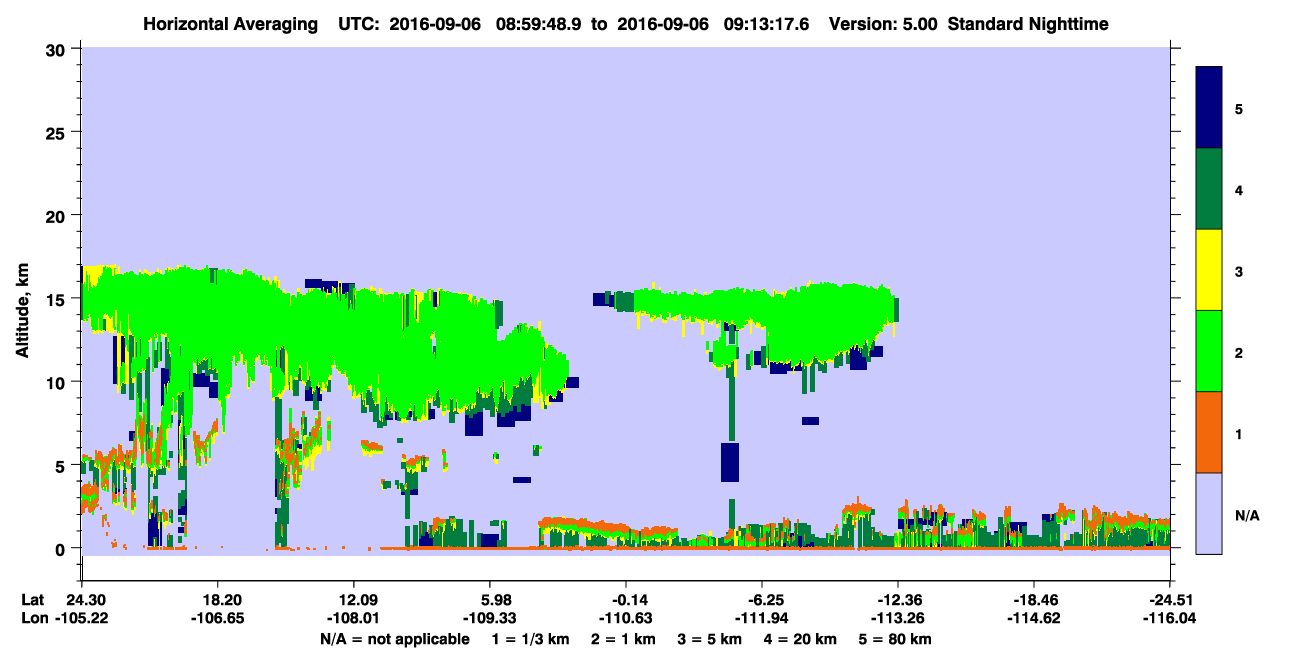Image resolution: width=1300 pixels, height=667 pixels.
Task: Click the dark green colorbar segment labeled 4
Action: tap(1209, 189)
